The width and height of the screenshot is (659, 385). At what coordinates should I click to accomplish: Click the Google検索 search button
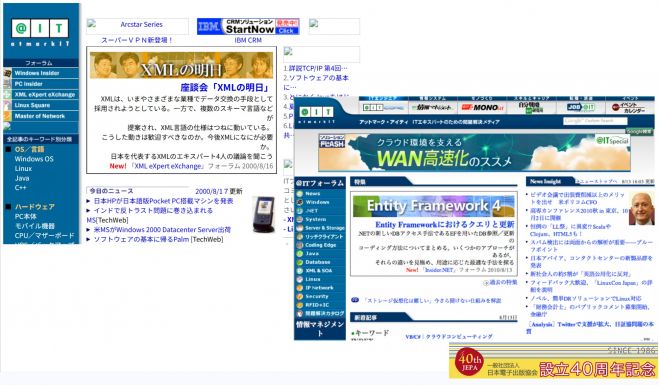[639, 132]
